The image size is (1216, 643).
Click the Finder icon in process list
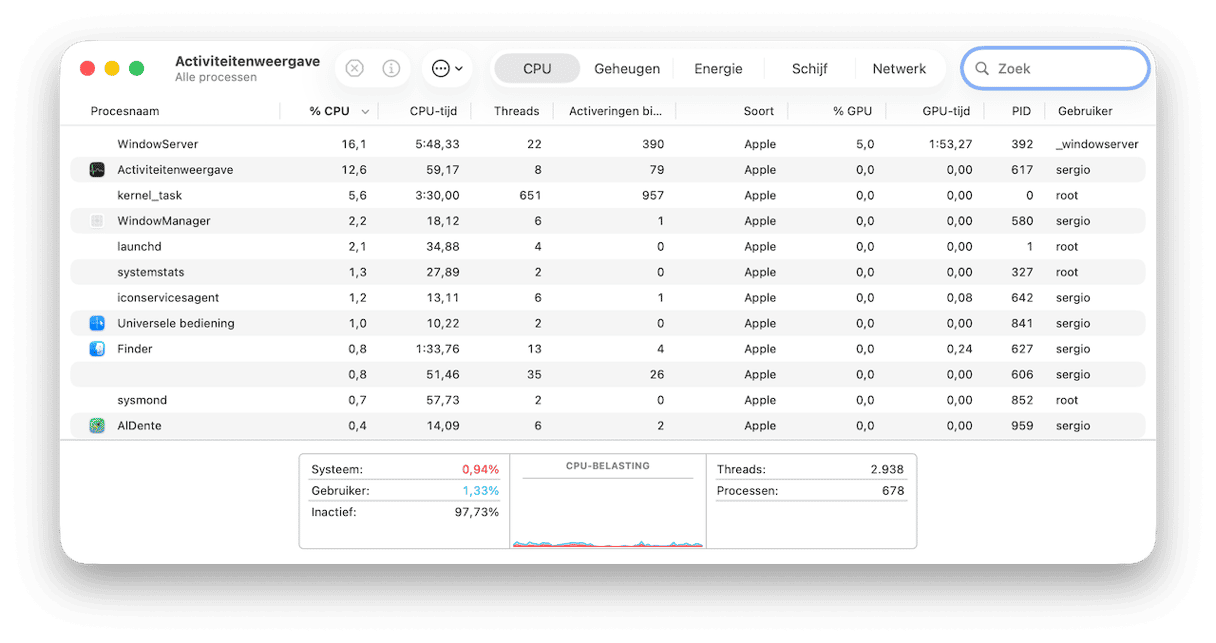click(97, 349)
